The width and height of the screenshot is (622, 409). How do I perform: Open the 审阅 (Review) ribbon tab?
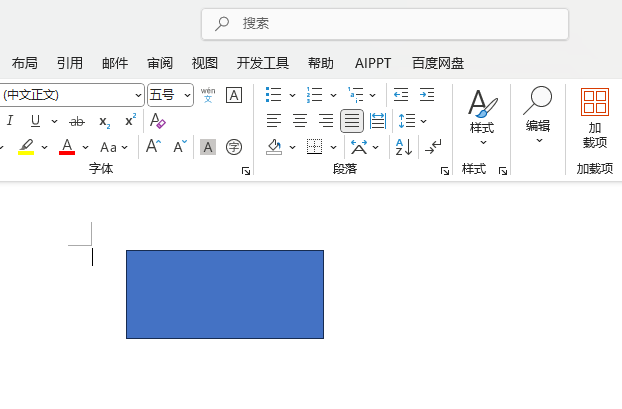tap(160, 63)
